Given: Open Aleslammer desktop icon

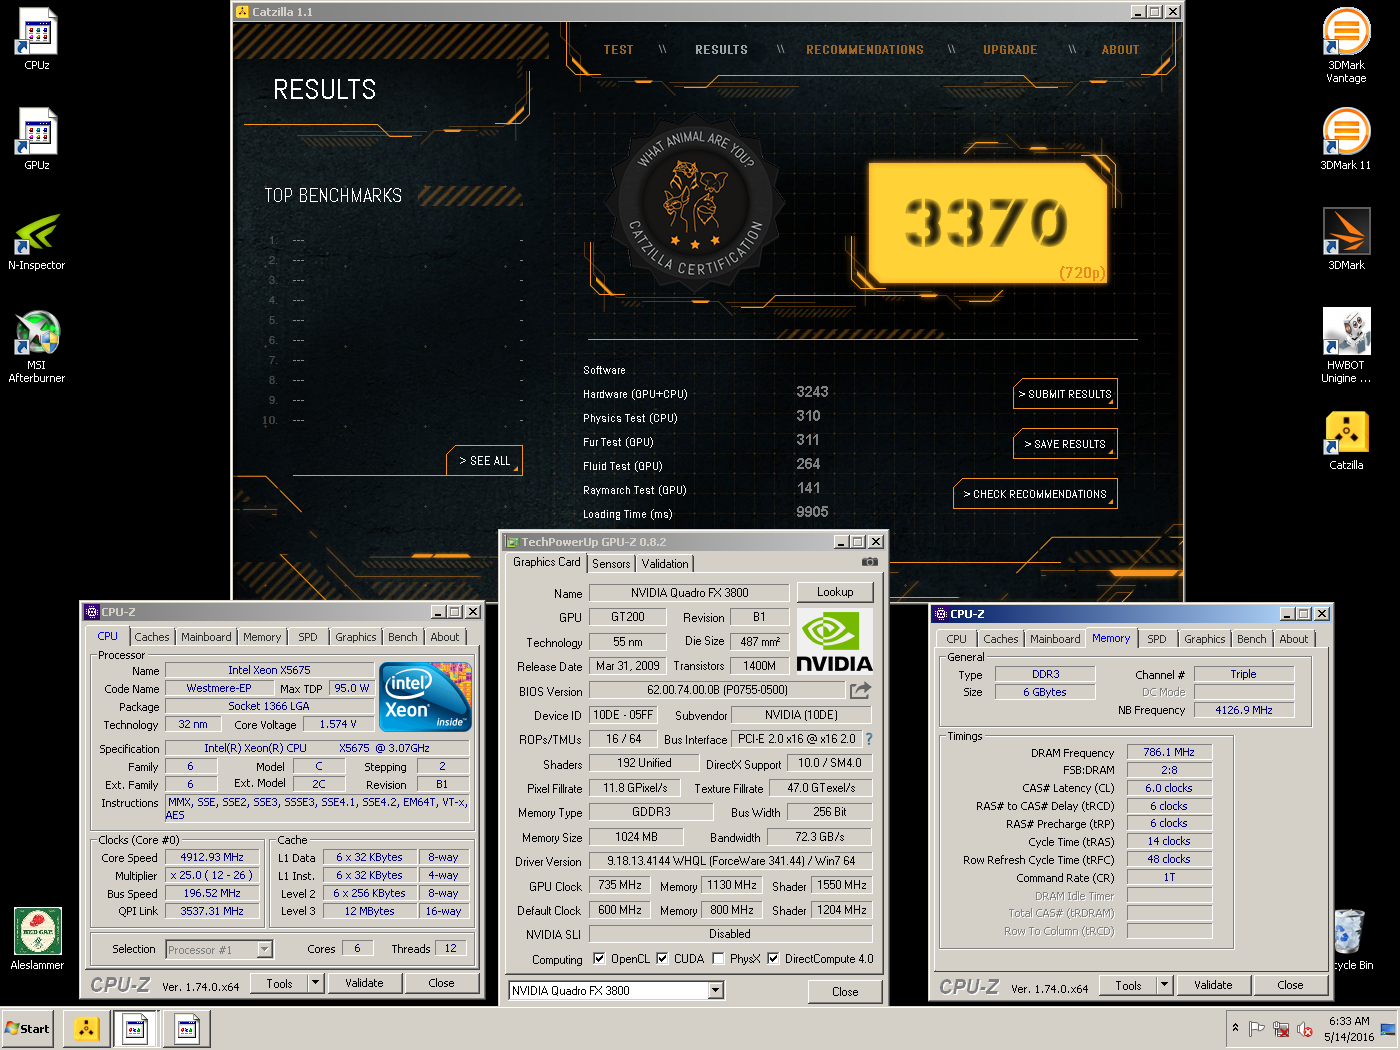Looking at the screenshot, I should pos(37,939).
